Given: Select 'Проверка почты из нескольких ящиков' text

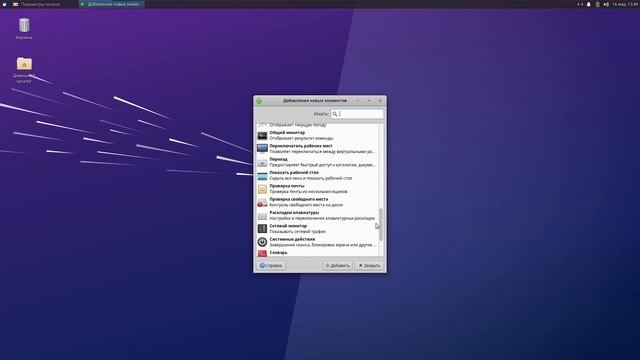Looking at the screenshot, I should 308,191.
